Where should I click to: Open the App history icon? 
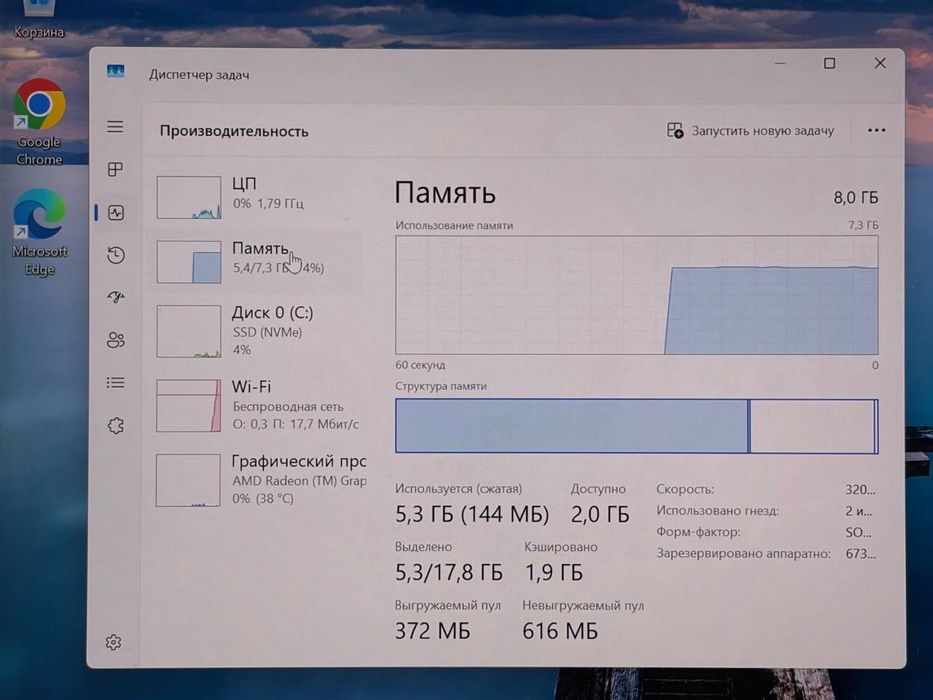pyautogui.click(x=115, y=255)
